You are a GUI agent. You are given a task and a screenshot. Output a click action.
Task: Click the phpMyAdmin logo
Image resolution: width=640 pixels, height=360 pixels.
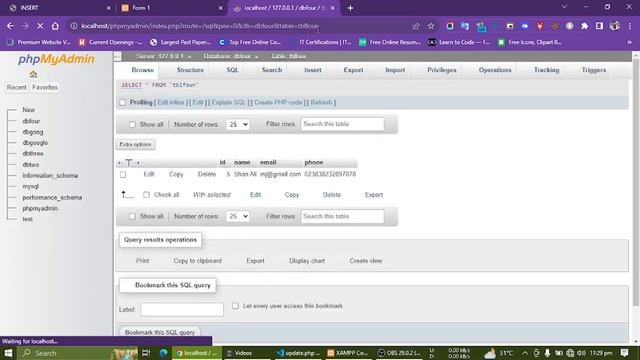point(56,59)
